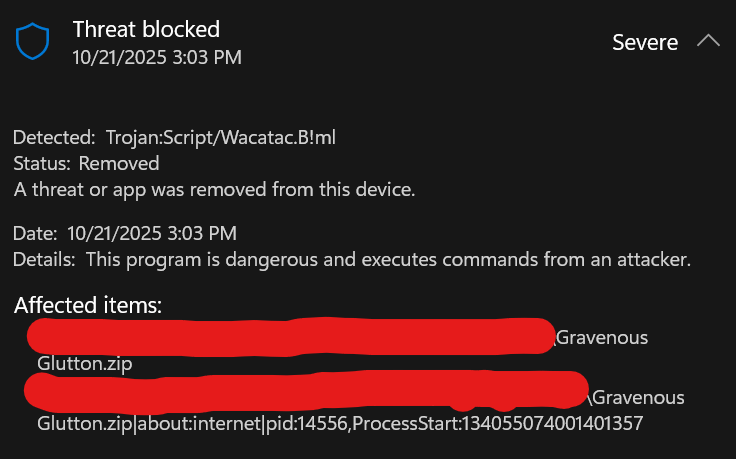Click the "Details:" description line
Image resolution: width=736 pixels, height=459 pixels.
coord(352,259)
